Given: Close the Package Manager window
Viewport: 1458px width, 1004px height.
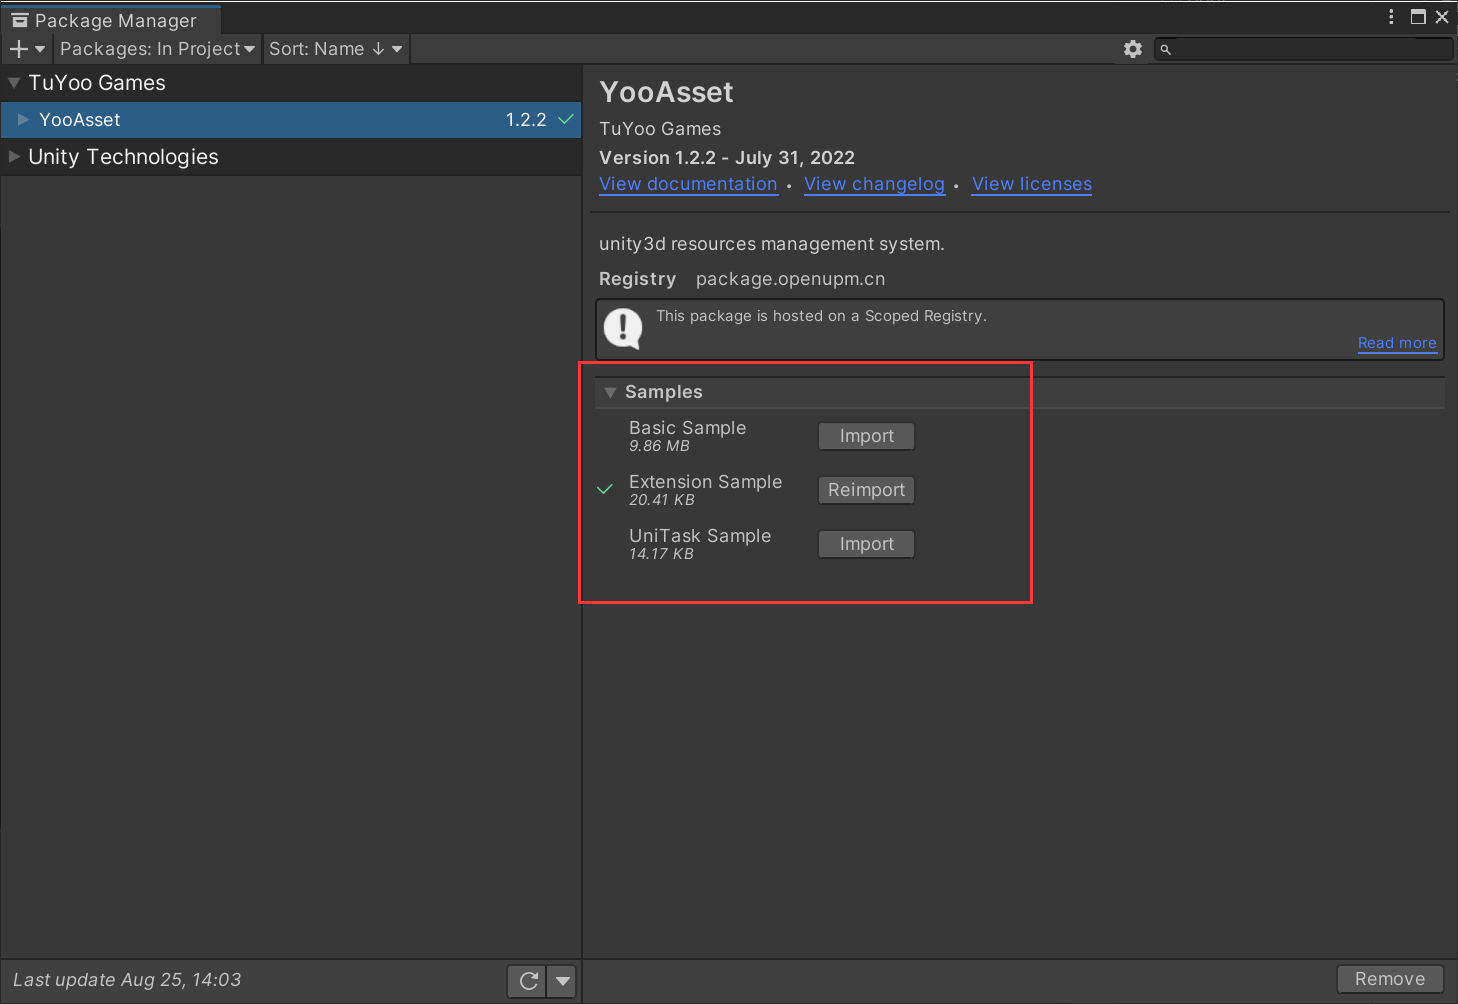Looking at the screenshot, I should 1442,17.
